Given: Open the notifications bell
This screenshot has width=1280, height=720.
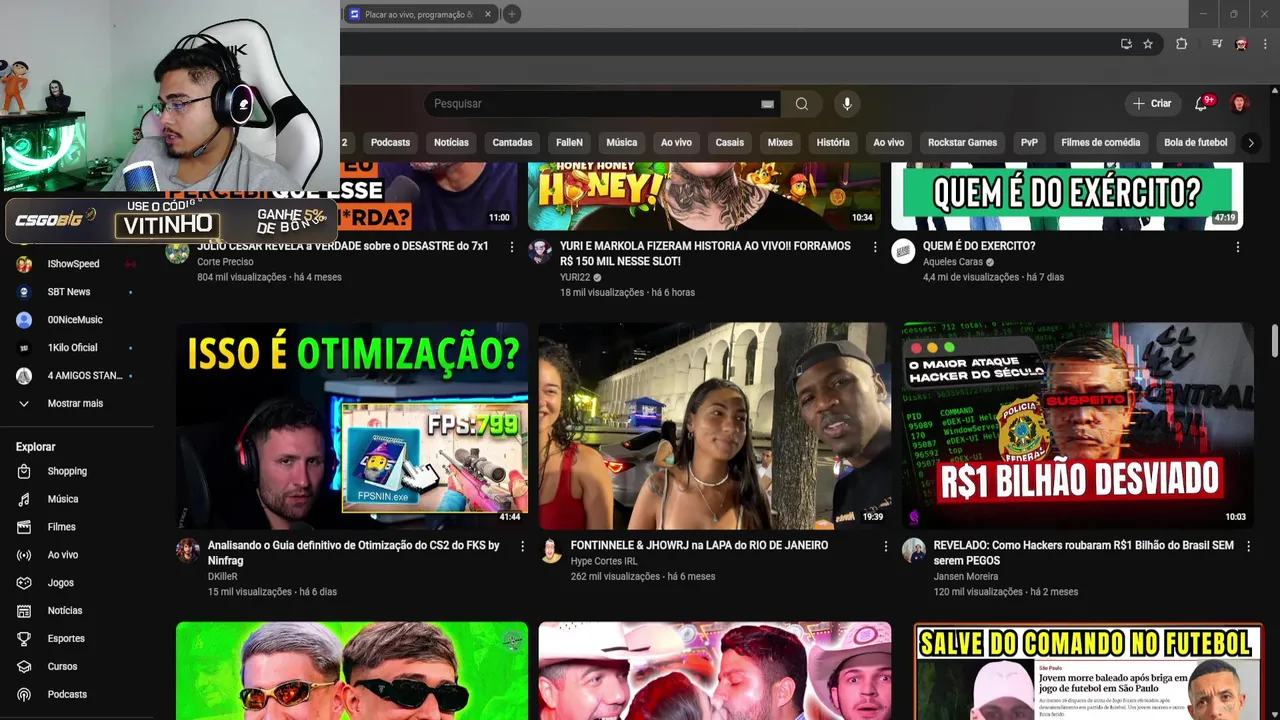Looking at the screenshot, I should [x=1202, y=103].
